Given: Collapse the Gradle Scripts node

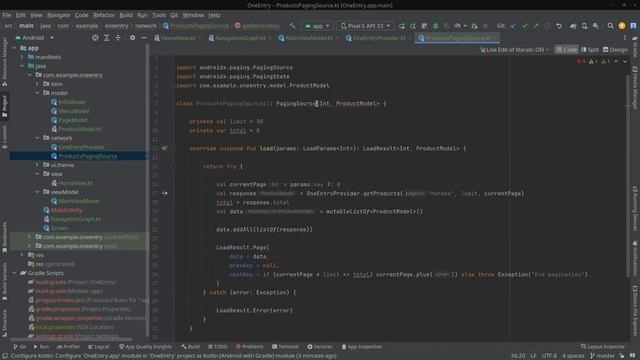Looking at the screenshot, I should coord(15,273).
